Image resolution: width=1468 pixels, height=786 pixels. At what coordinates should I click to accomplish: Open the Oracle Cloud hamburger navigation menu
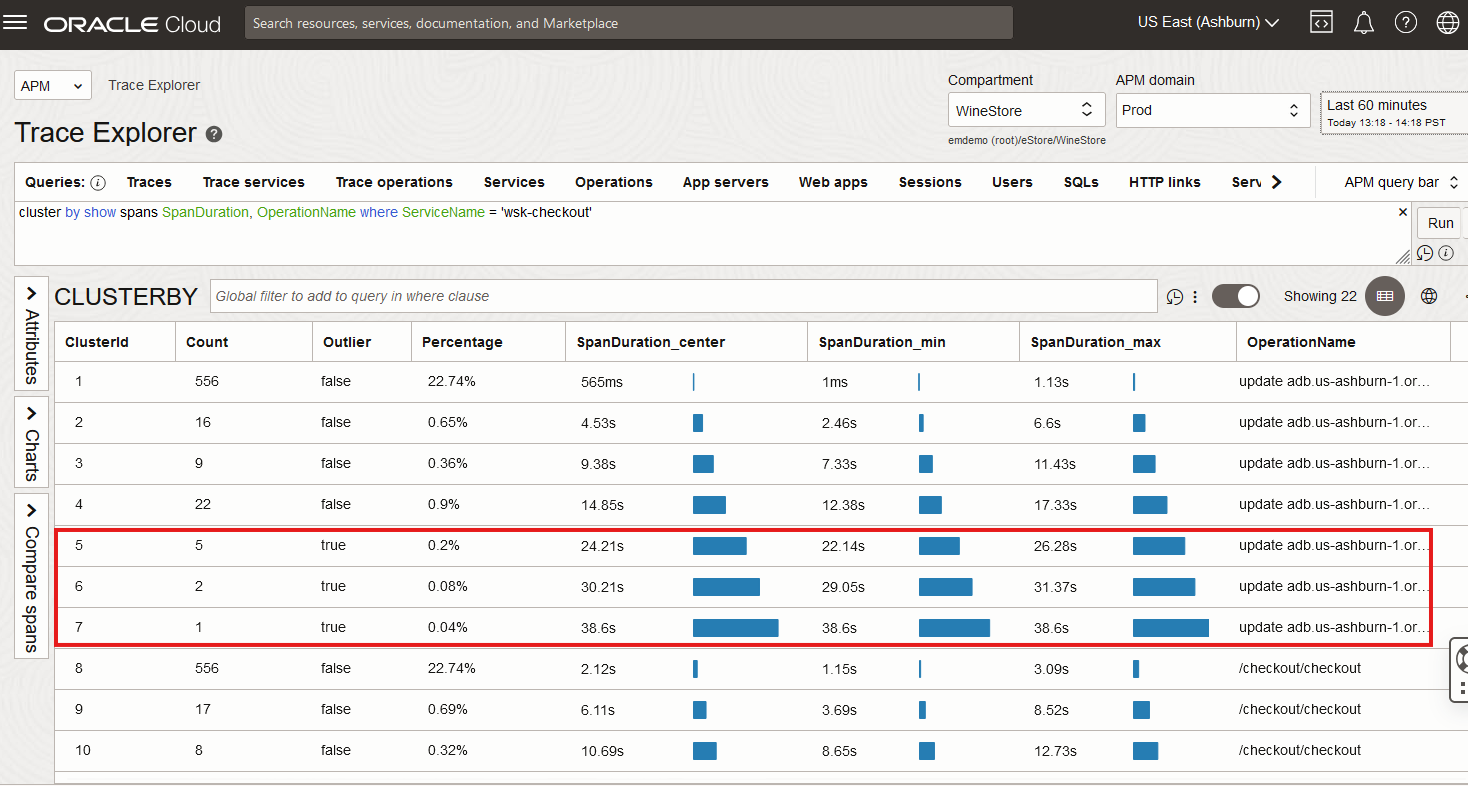pos(16,23)
